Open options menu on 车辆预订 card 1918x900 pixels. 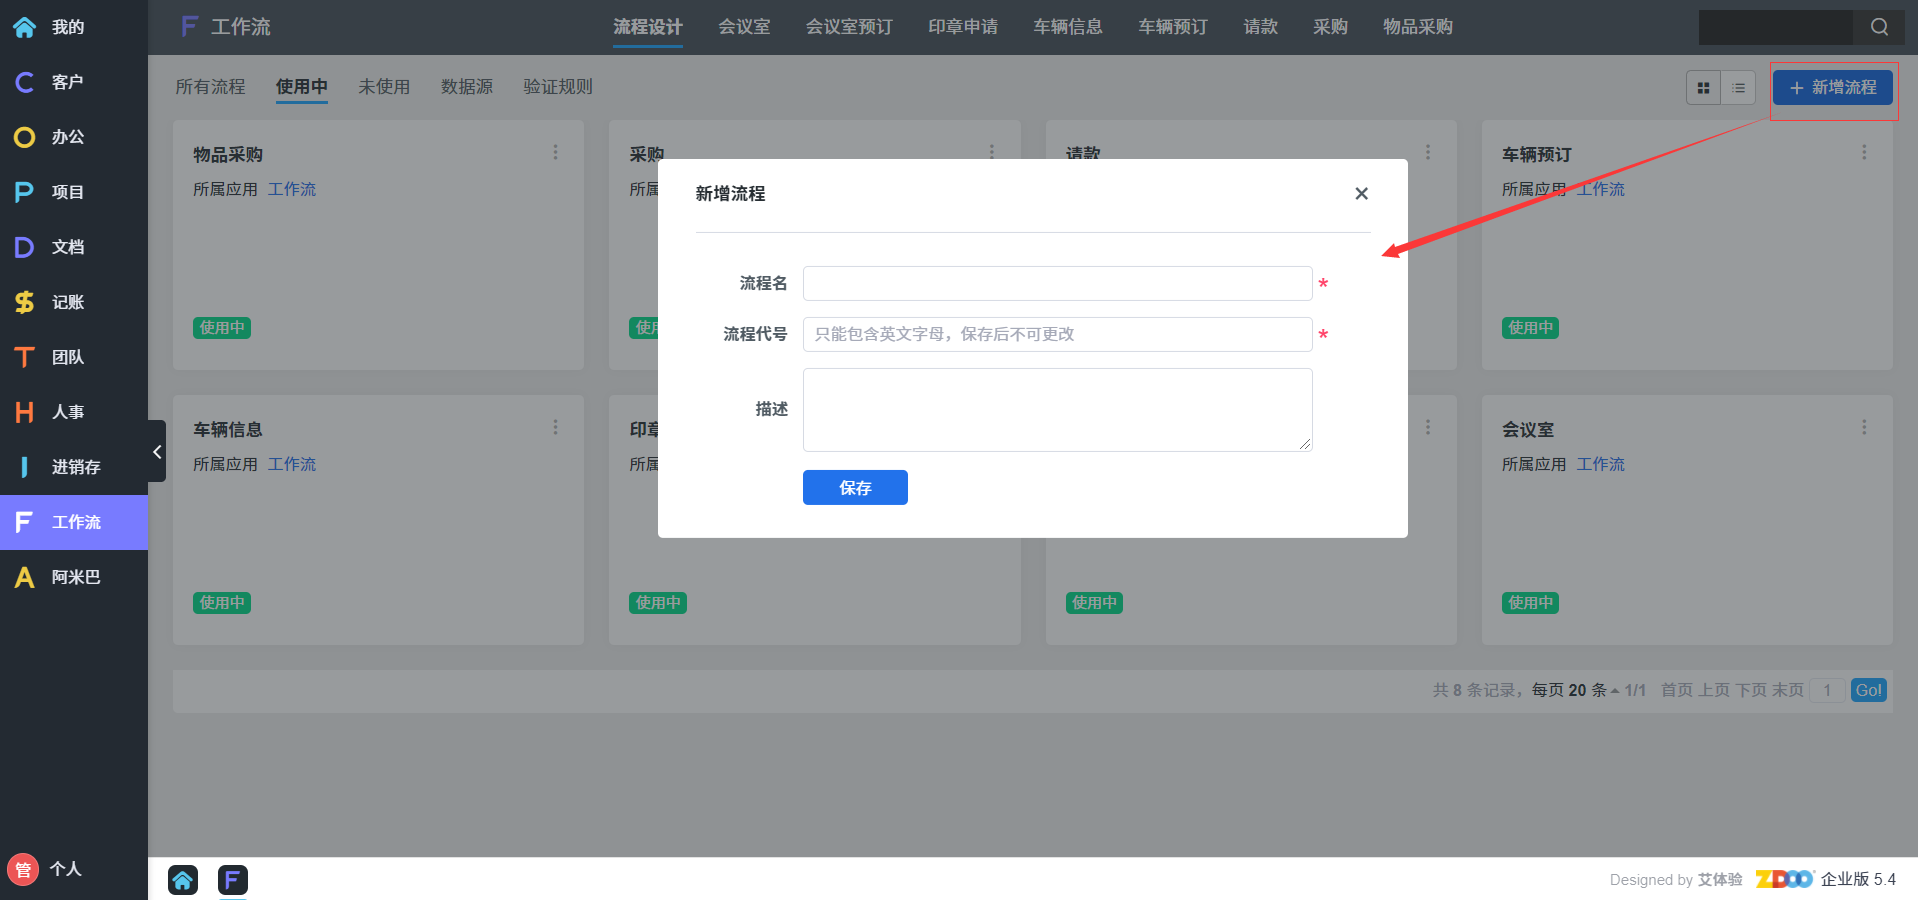1863,152
